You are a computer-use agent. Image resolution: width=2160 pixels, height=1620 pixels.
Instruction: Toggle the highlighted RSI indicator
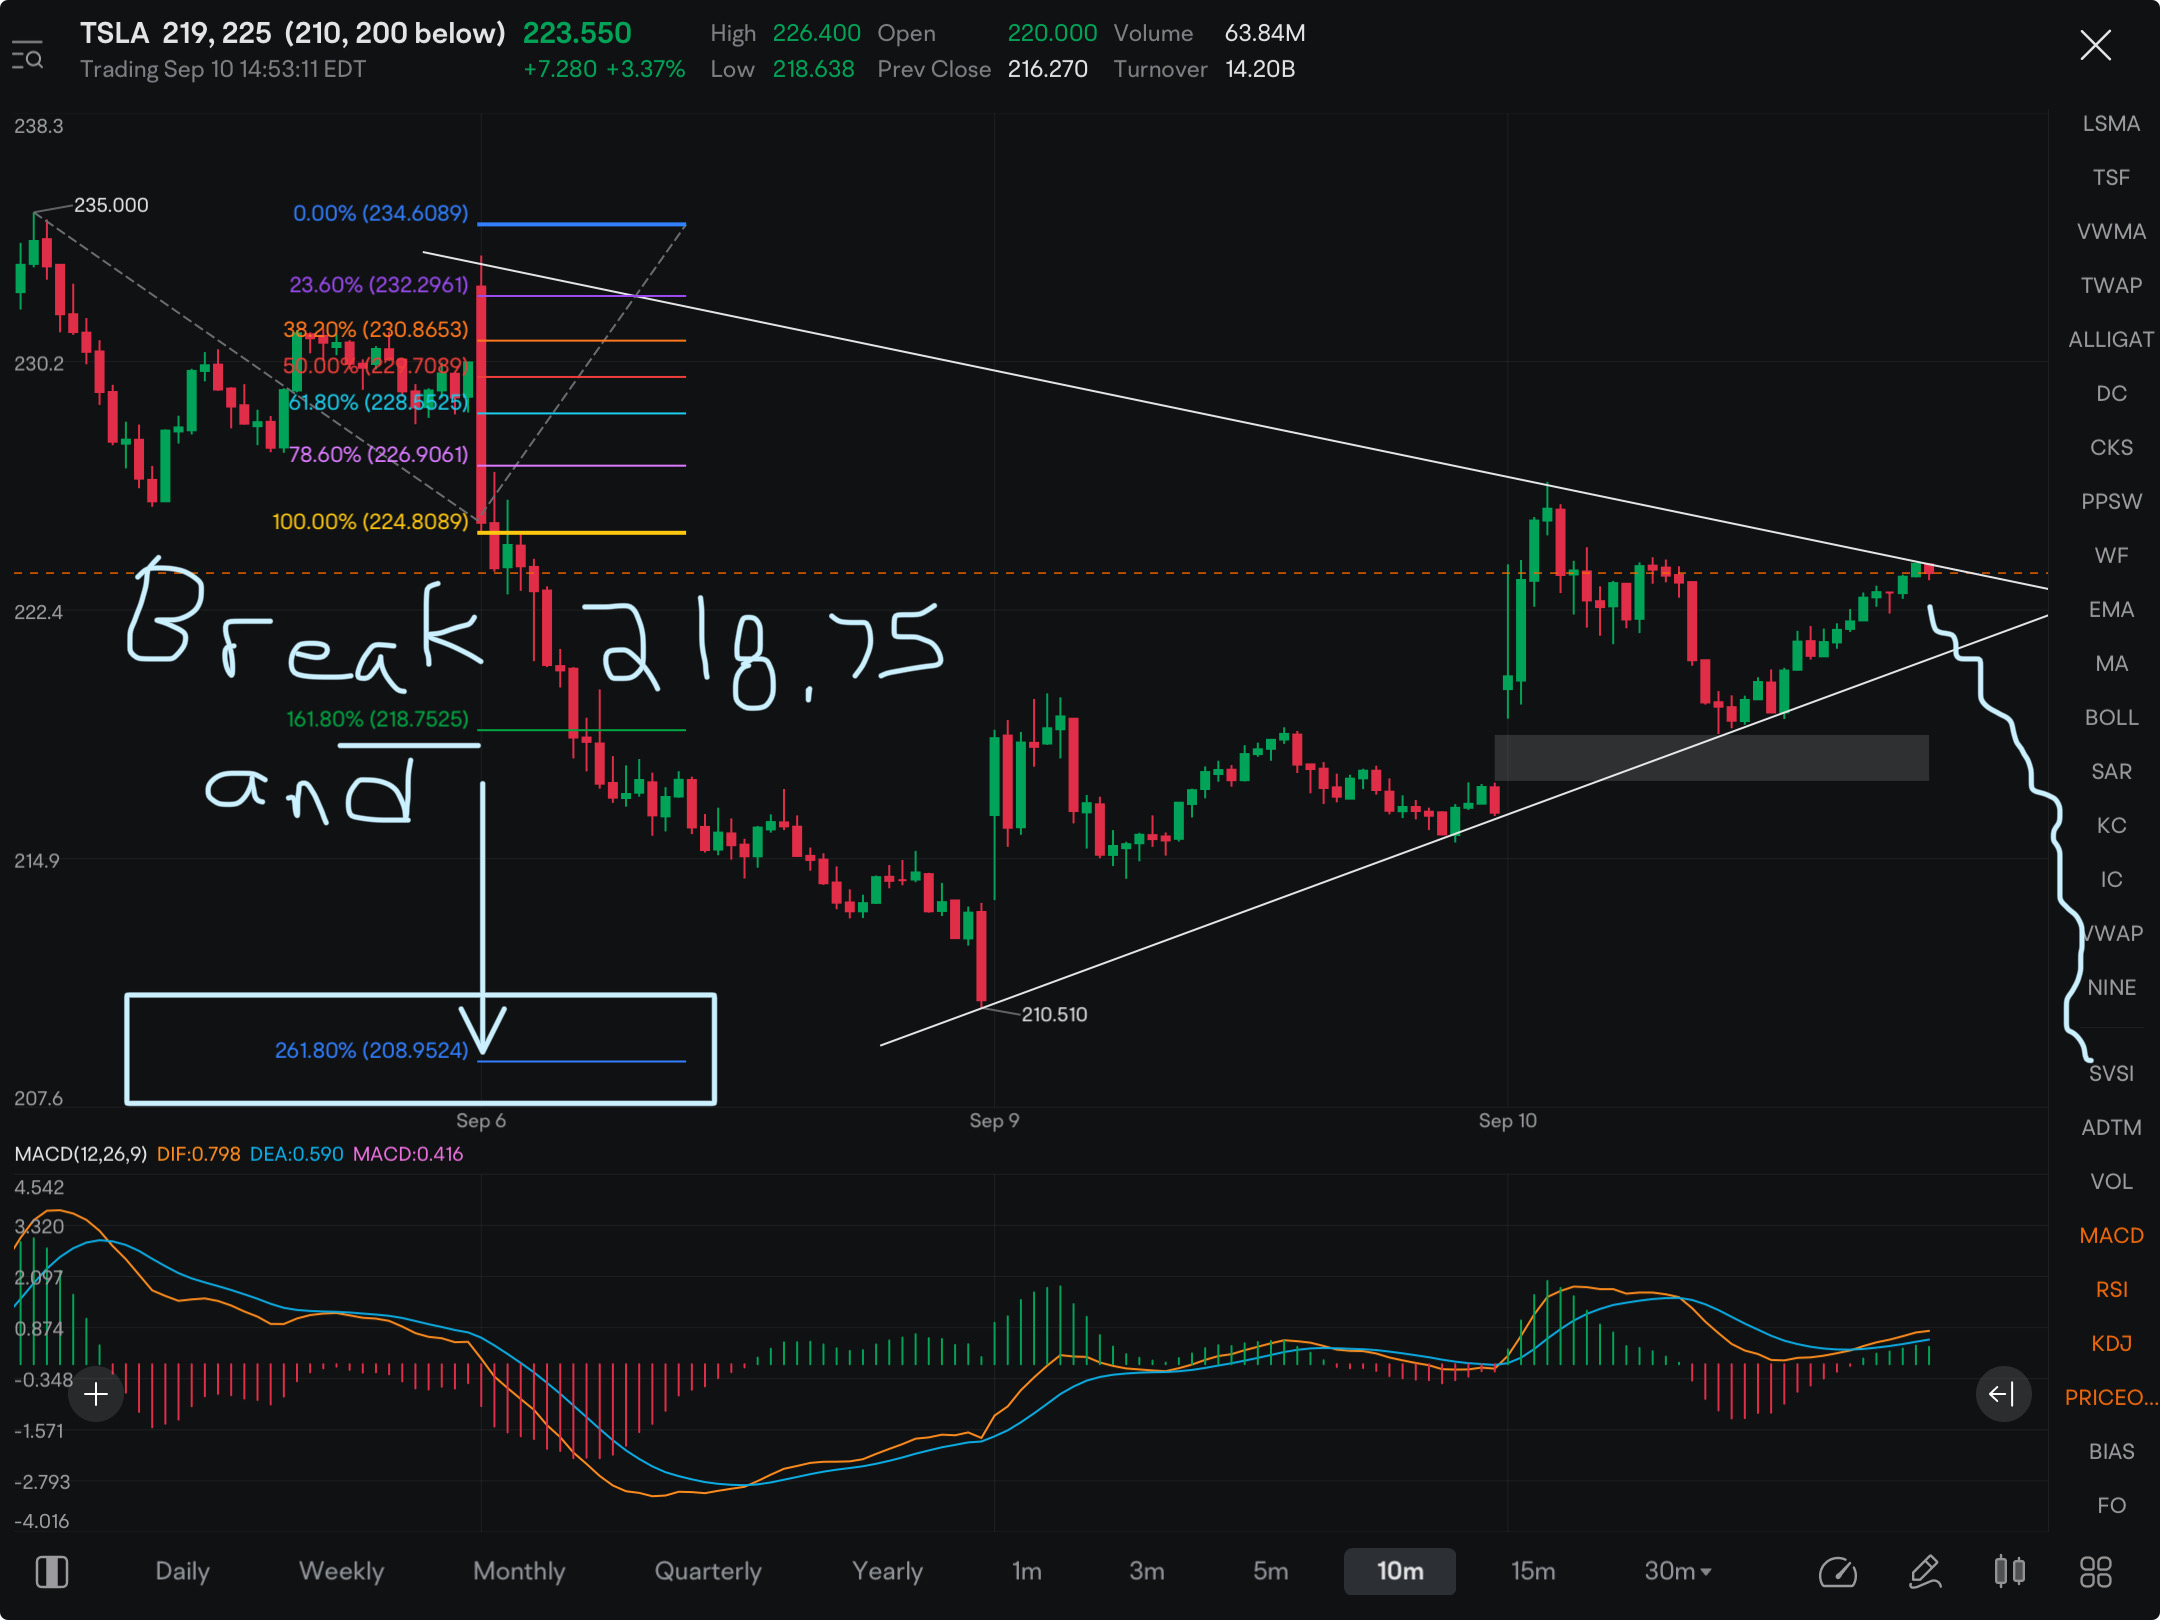pos(2111,1290)
